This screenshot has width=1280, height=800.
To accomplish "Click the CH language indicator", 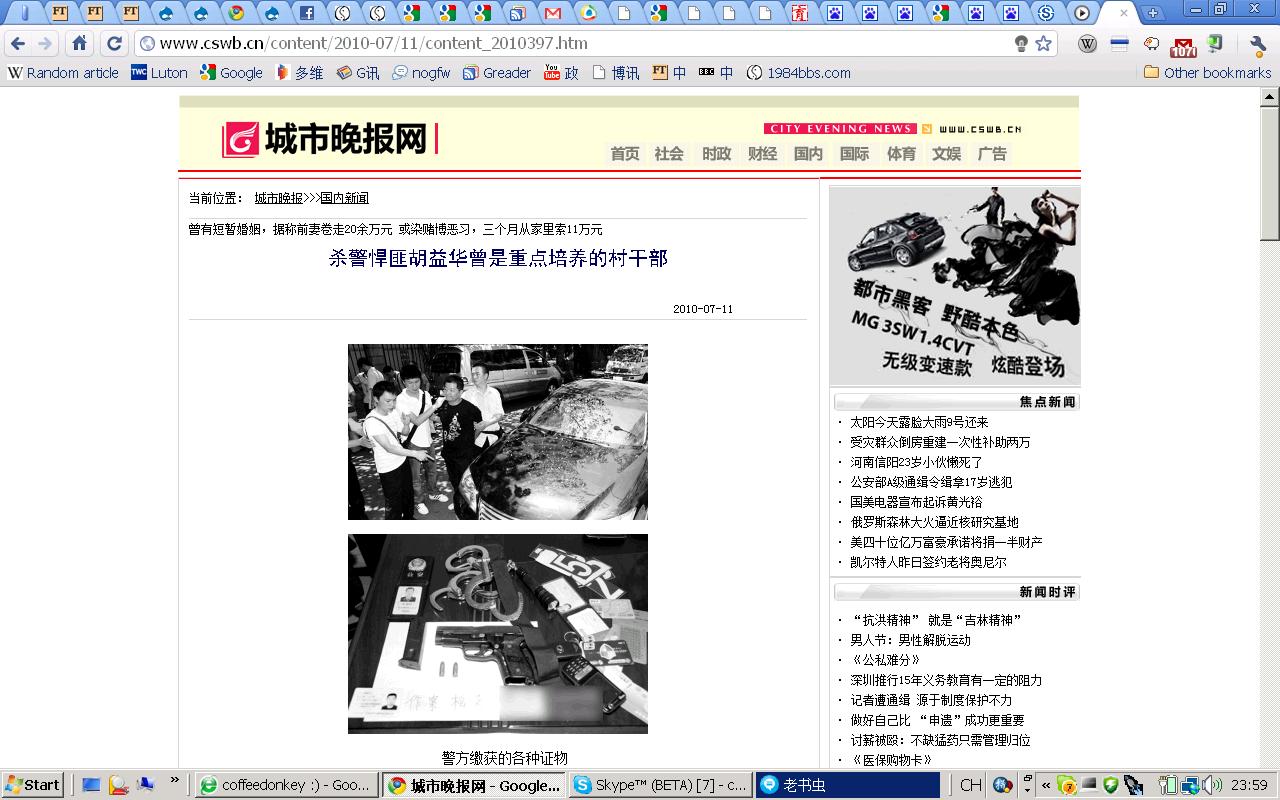I will (x=970, y=785).
